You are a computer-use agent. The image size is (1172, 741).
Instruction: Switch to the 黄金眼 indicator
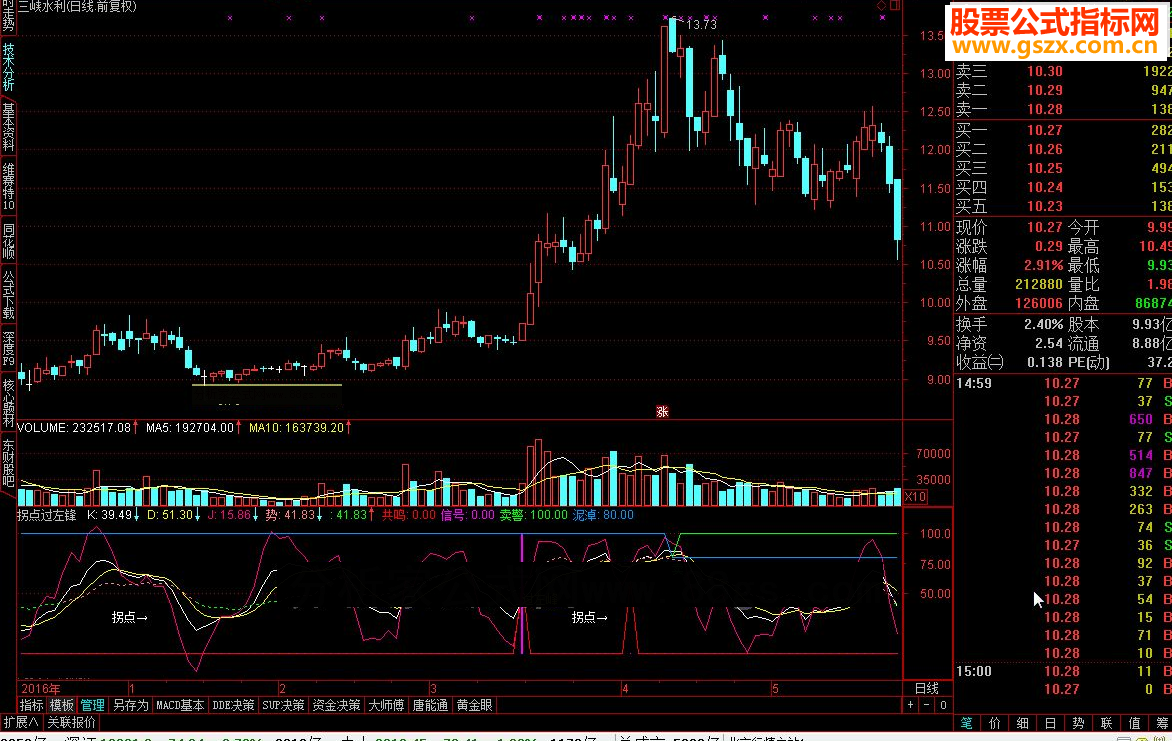tap(475, 705)
